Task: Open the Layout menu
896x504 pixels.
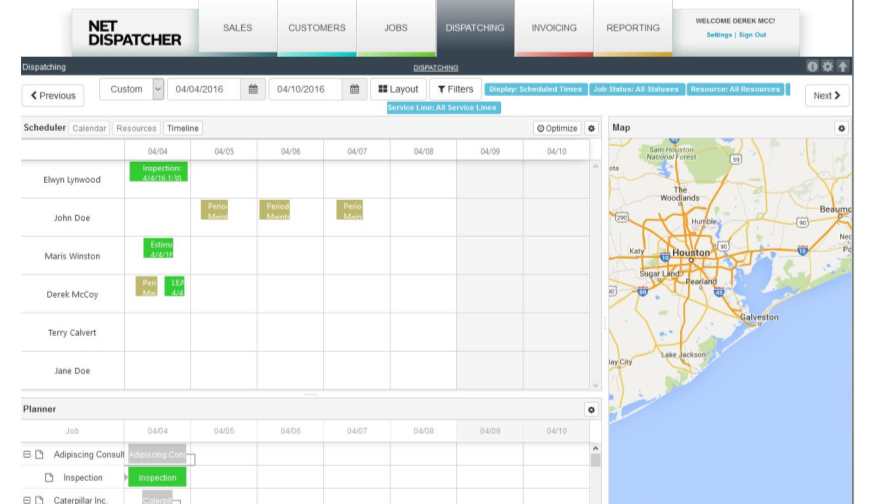Action: (x=398, y=89)
